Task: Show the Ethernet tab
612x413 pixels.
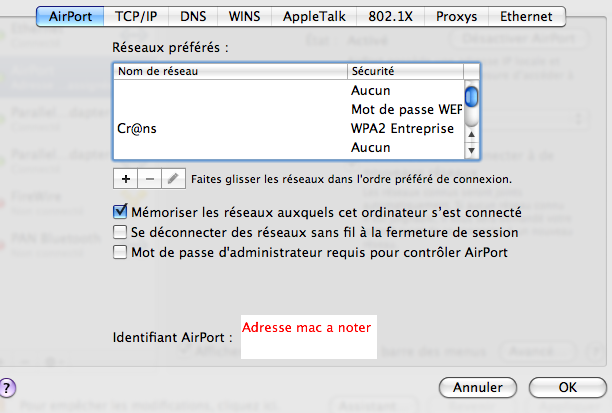Action: point(528,17)
